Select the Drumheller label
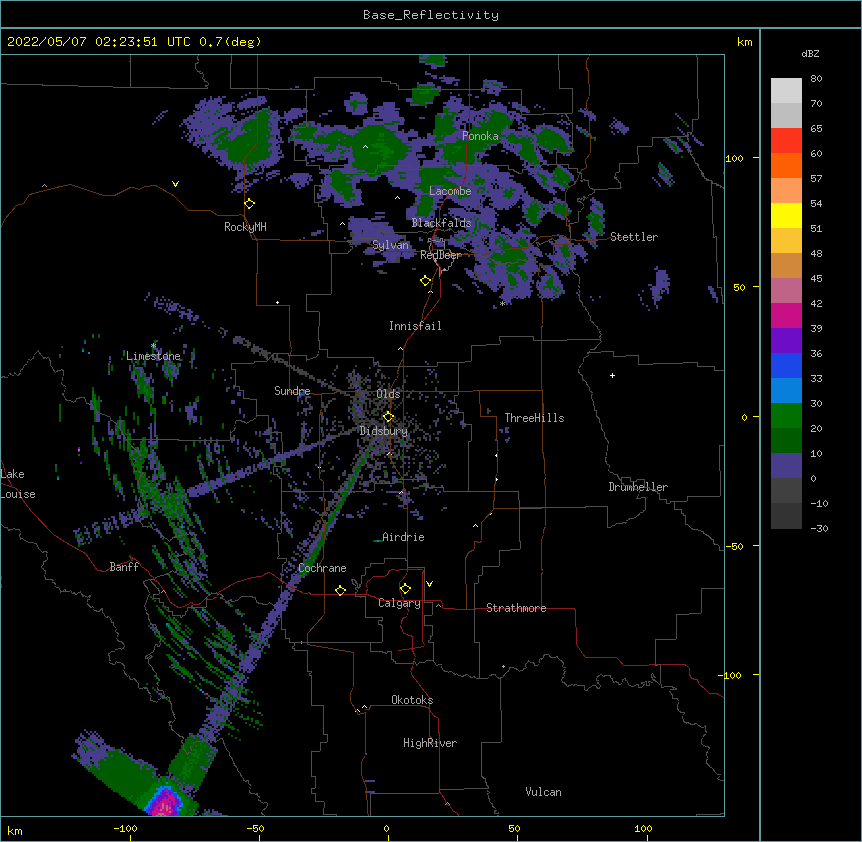862x842 pixels. tap(638, 487)
